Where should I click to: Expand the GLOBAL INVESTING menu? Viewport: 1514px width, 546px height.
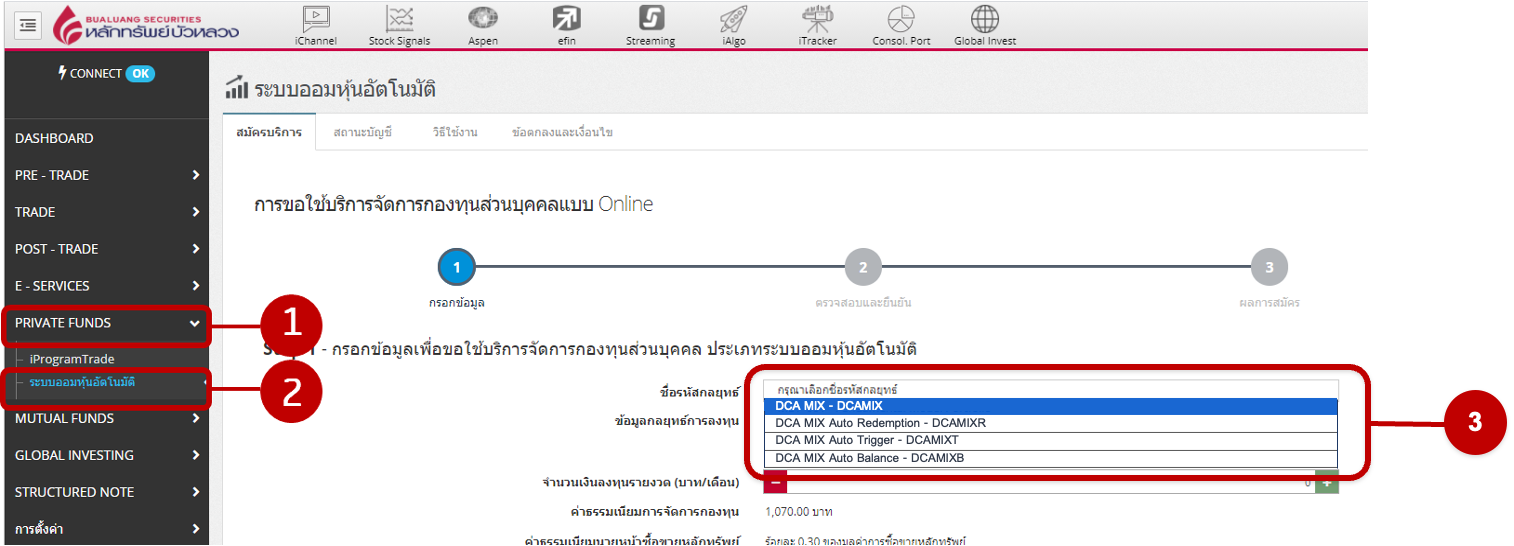point(106,455)
